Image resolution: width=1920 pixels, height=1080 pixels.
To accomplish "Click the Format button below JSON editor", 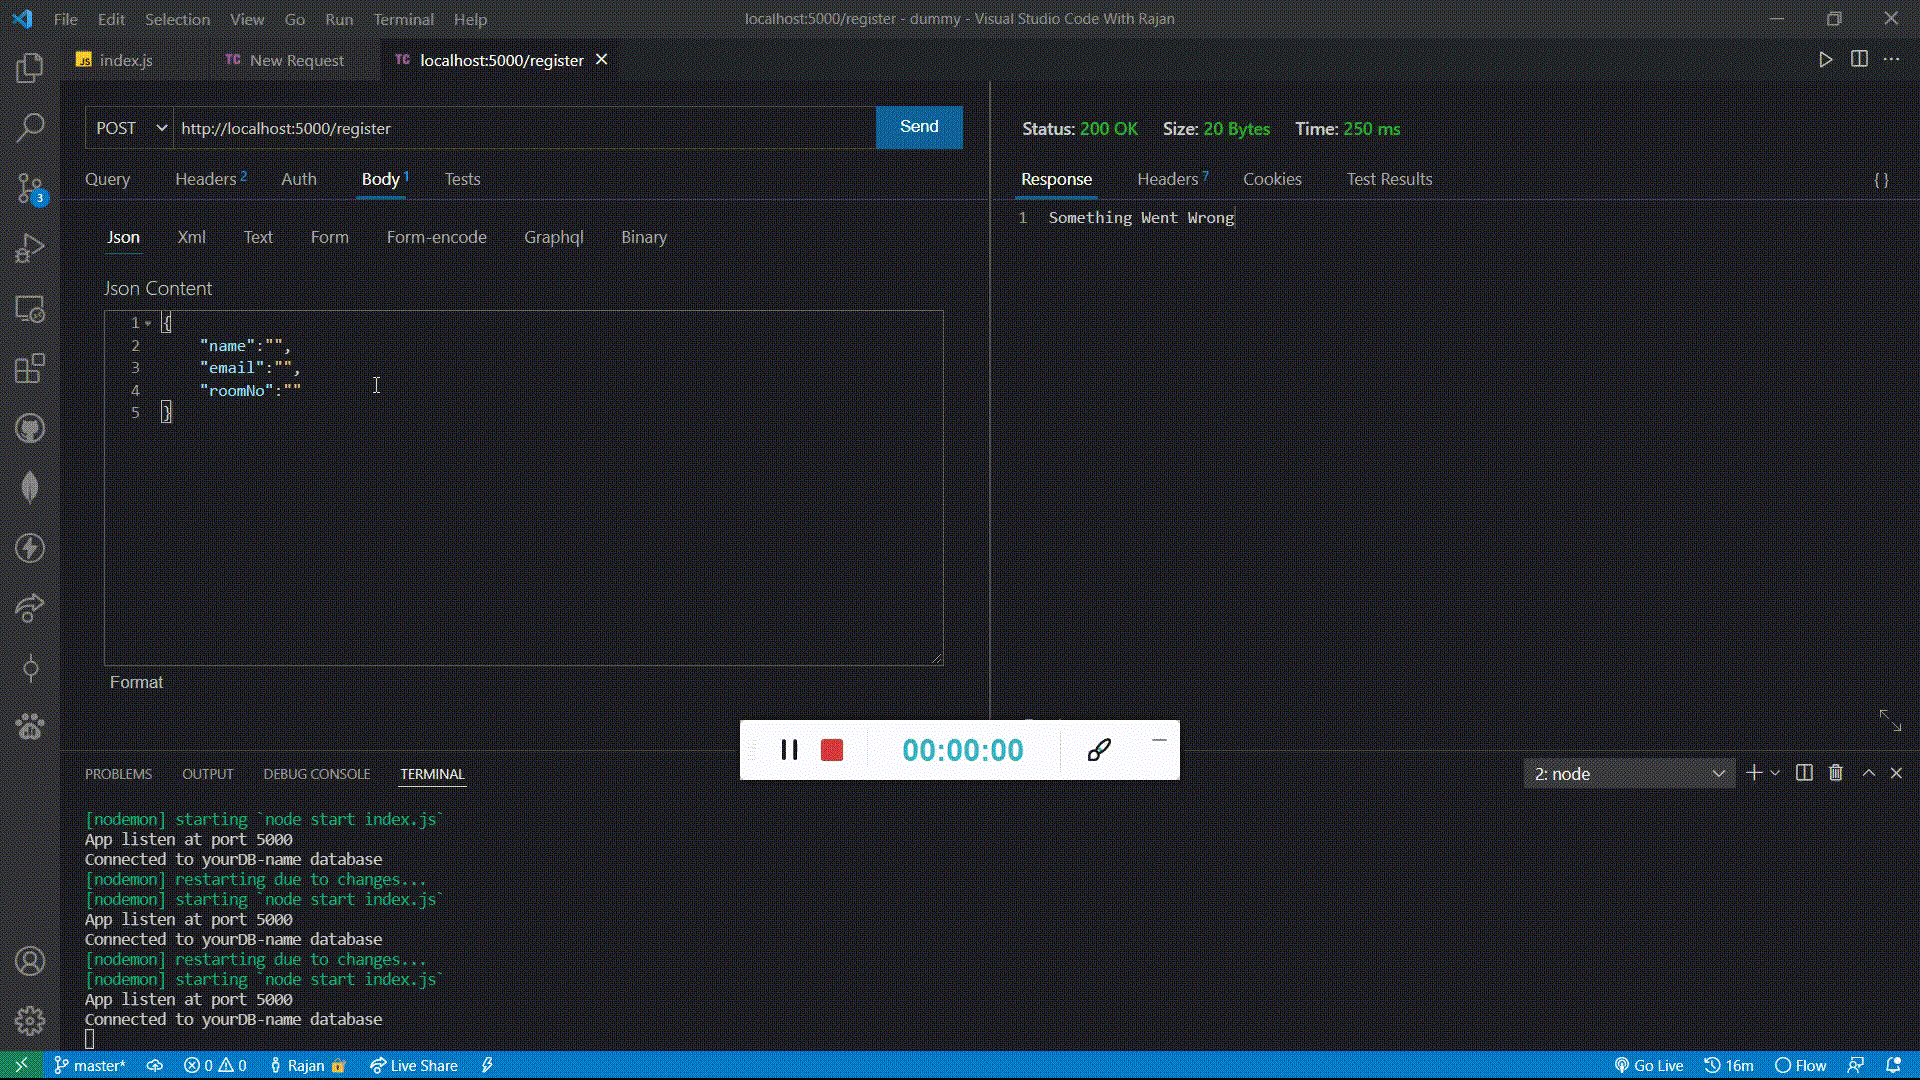I will click(x=136, y=682).
